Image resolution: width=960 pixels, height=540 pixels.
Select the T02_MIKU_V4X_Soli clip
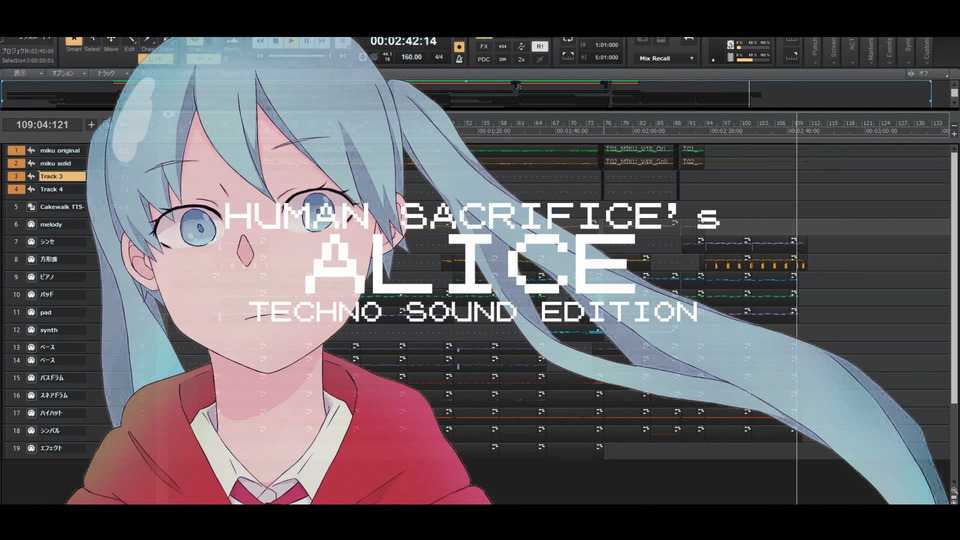point(639,162)
